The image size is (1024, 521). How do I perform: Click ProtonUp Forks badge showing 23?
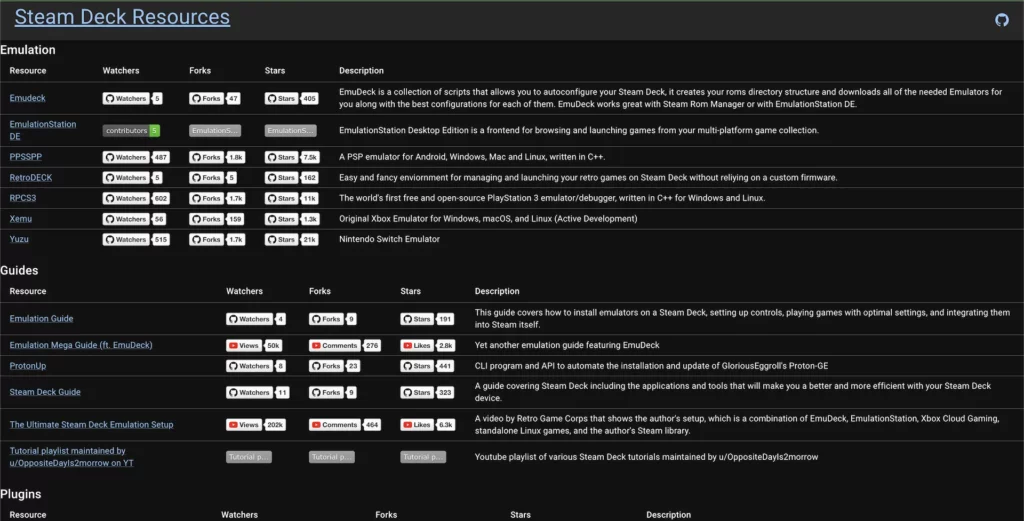334,366
